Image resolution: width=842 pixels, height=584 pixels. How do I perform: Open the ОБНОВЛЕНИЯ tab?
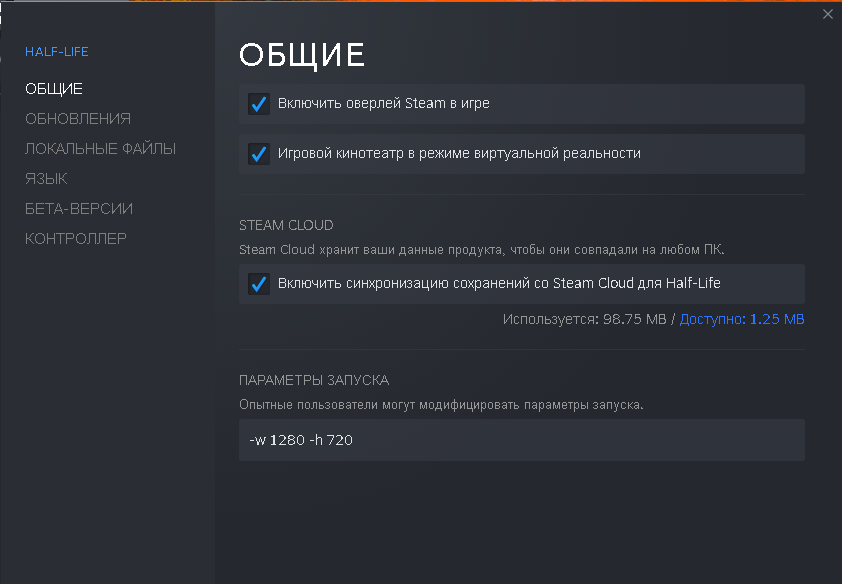click(78, 119)
